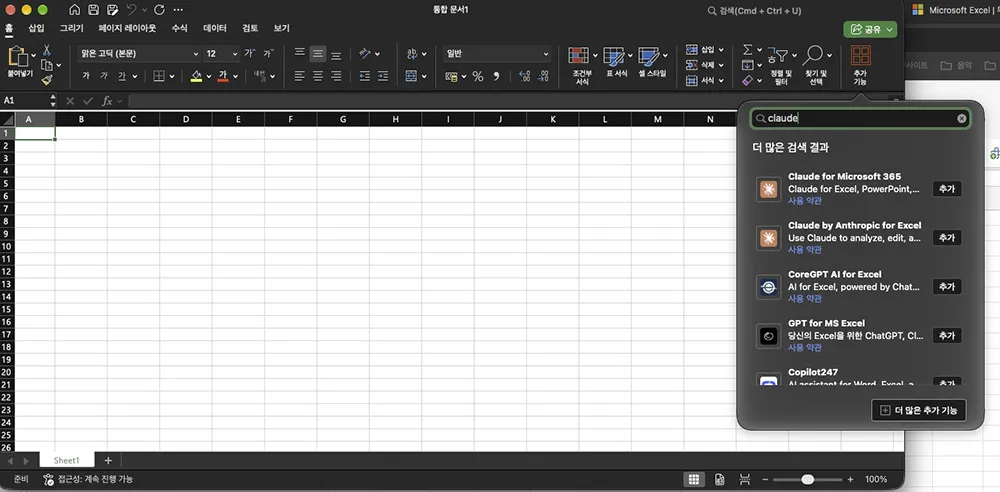Click 더 많은 추가 기능 button

(918, 410)
